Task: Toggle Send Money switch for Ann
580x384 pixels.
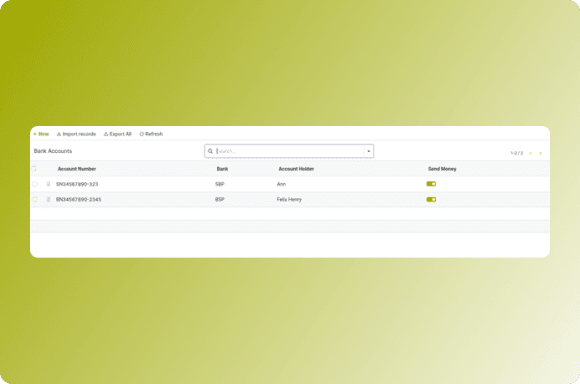Action: pyautogui.click(x=431, y=184)
